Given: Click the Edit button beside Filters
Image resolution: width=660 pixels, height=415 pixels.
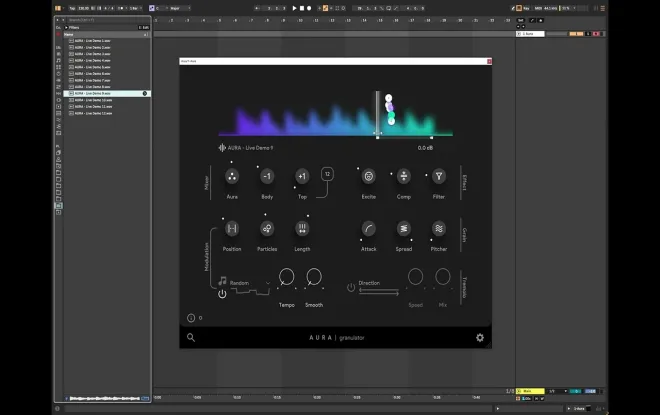Looking at the screenshot, I should click(144, 27).
